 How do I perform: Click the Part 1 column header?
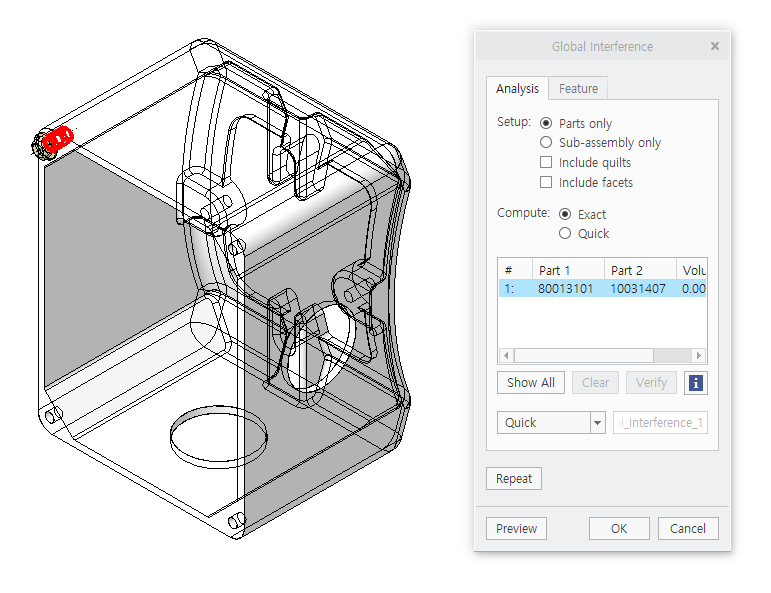click(x=568, y=270)
